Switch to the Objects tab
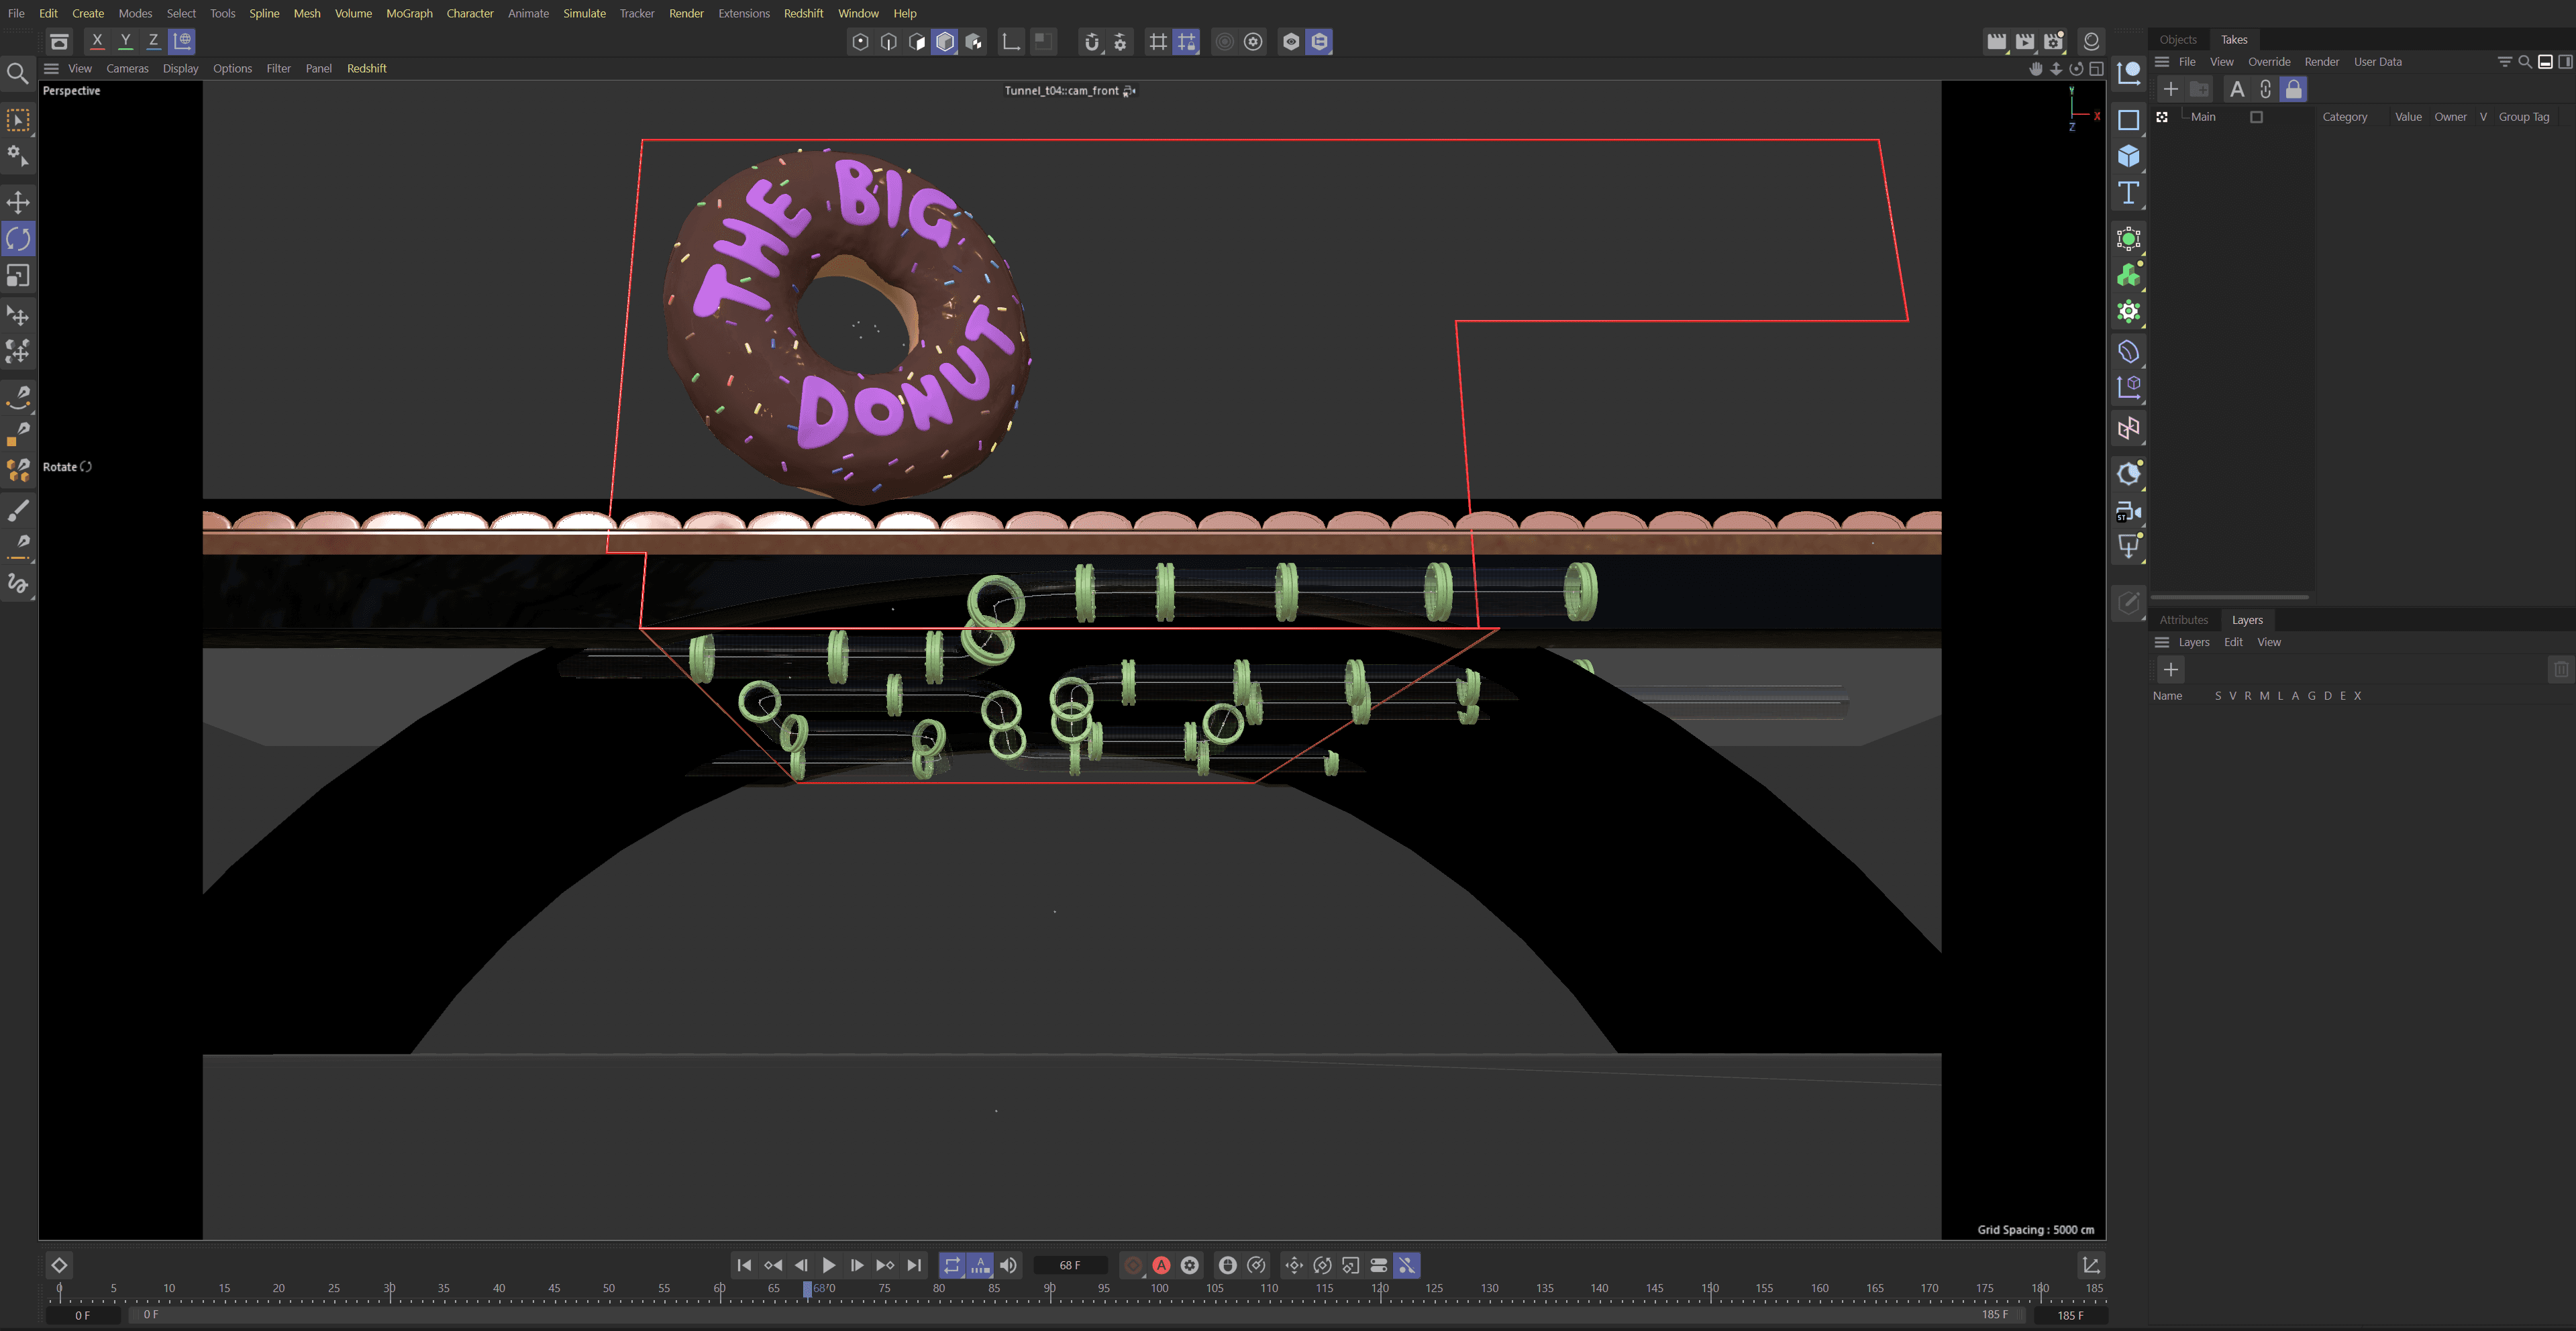Screen dimensions: 2576x1331 (x=2177, y=39)
